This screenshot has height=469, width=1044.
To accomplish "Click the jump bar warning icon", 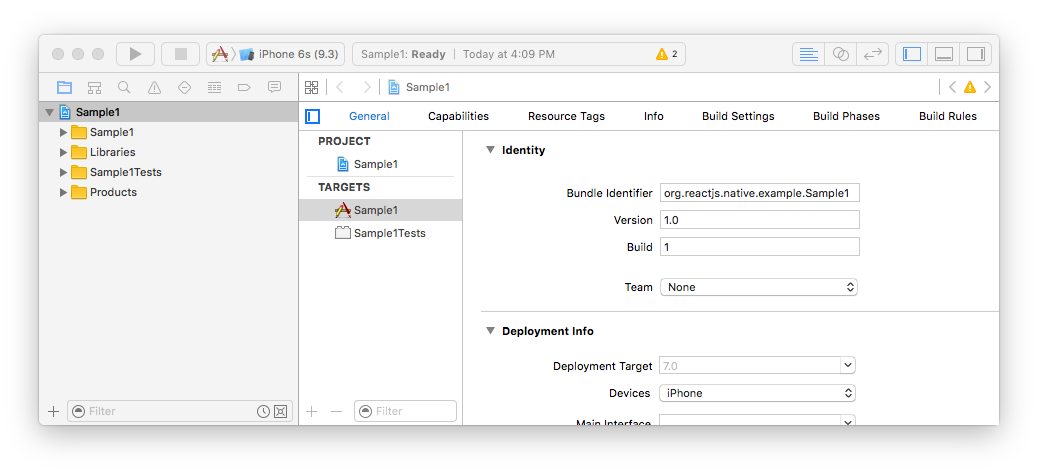I will point(970,87).
